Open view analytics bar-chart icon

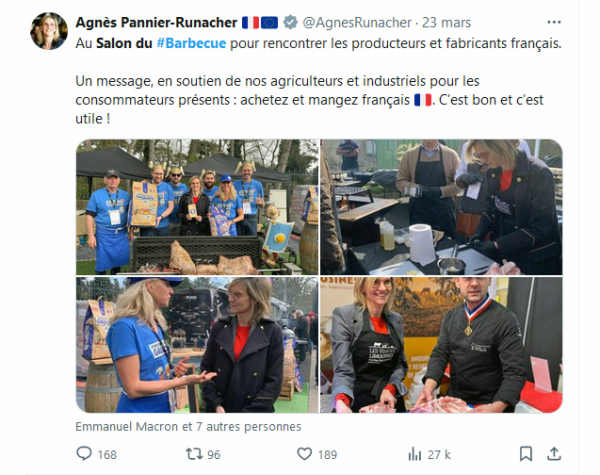coord(414,454)
